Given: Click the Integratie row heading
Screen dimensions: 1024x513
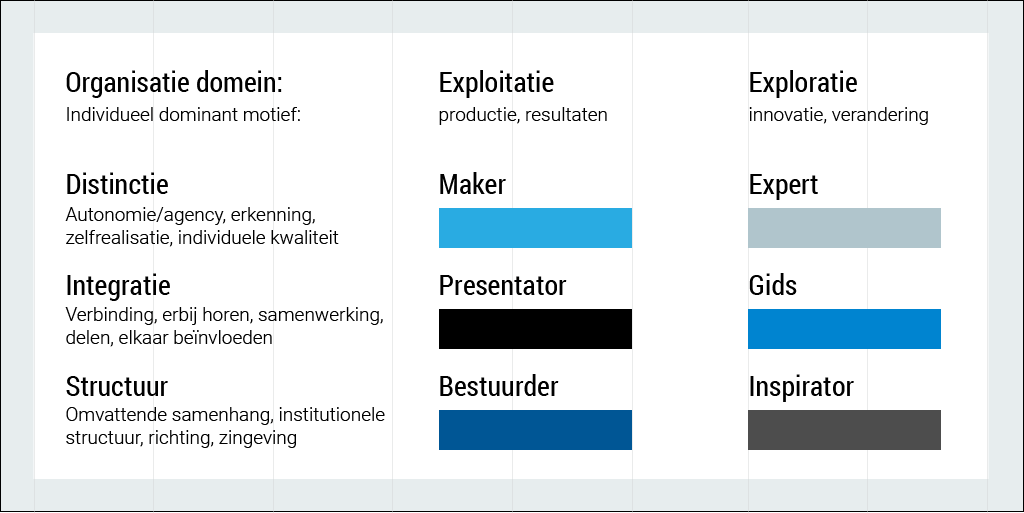Looking at the screenshot, I should pos(118,286).
